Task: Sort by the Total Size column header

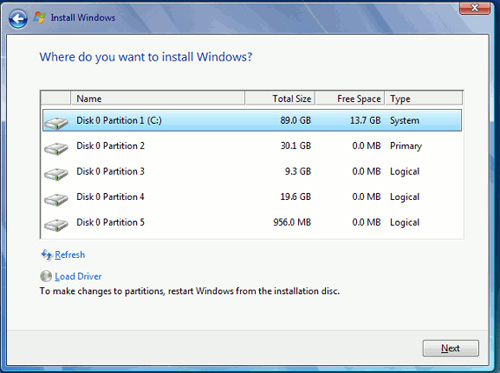Action: coord(280,98)
